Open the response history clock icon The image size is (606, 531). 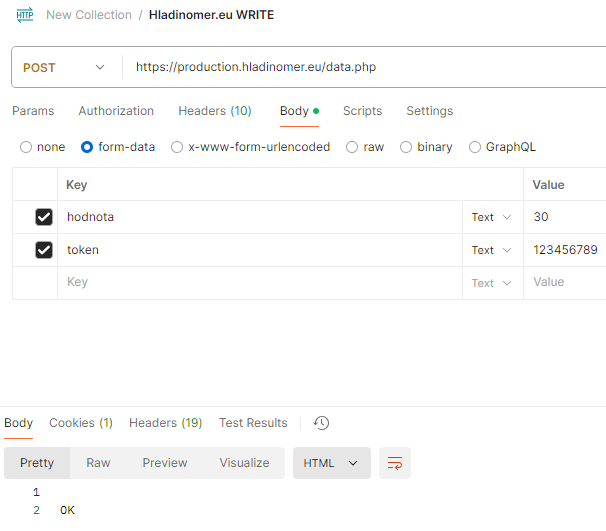click(x=321, y=423)
